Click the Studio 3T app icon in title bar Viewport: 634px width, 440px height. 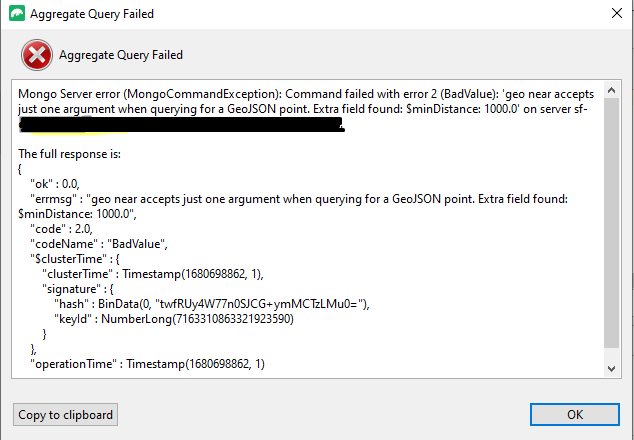click(17, 13)
